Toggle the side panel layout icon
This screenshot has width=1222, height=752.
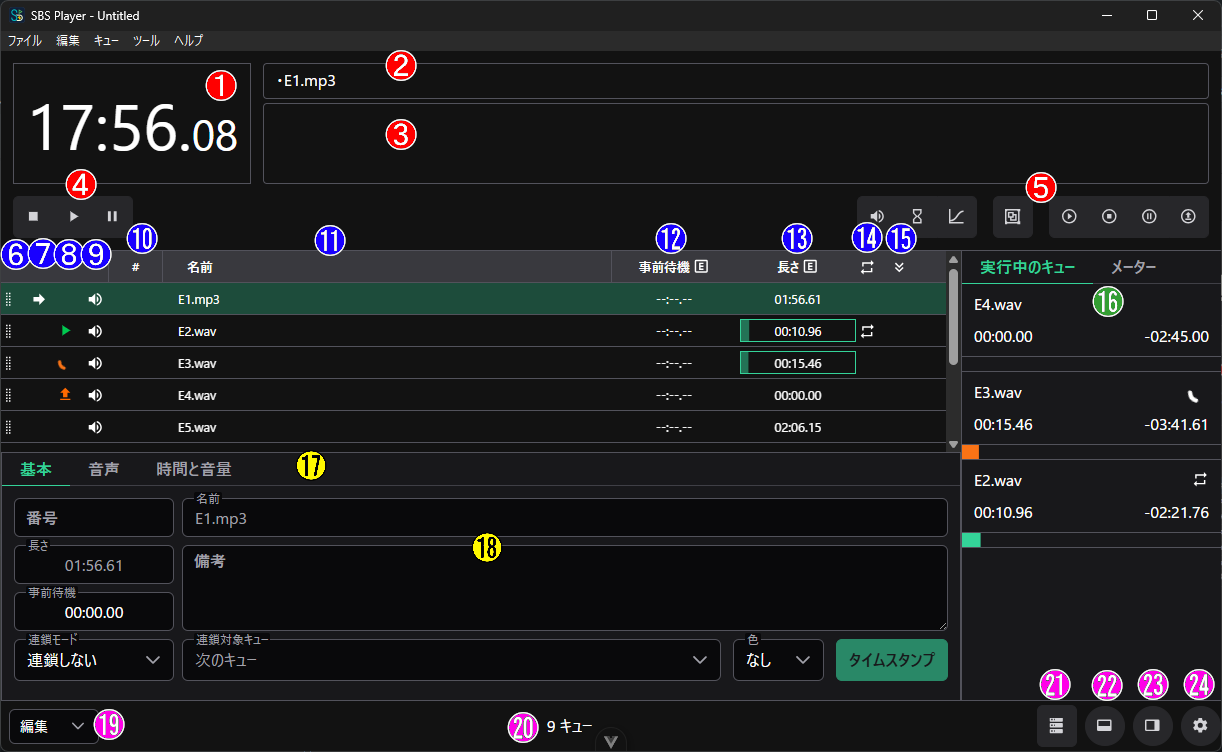(x=1152, y=726)
